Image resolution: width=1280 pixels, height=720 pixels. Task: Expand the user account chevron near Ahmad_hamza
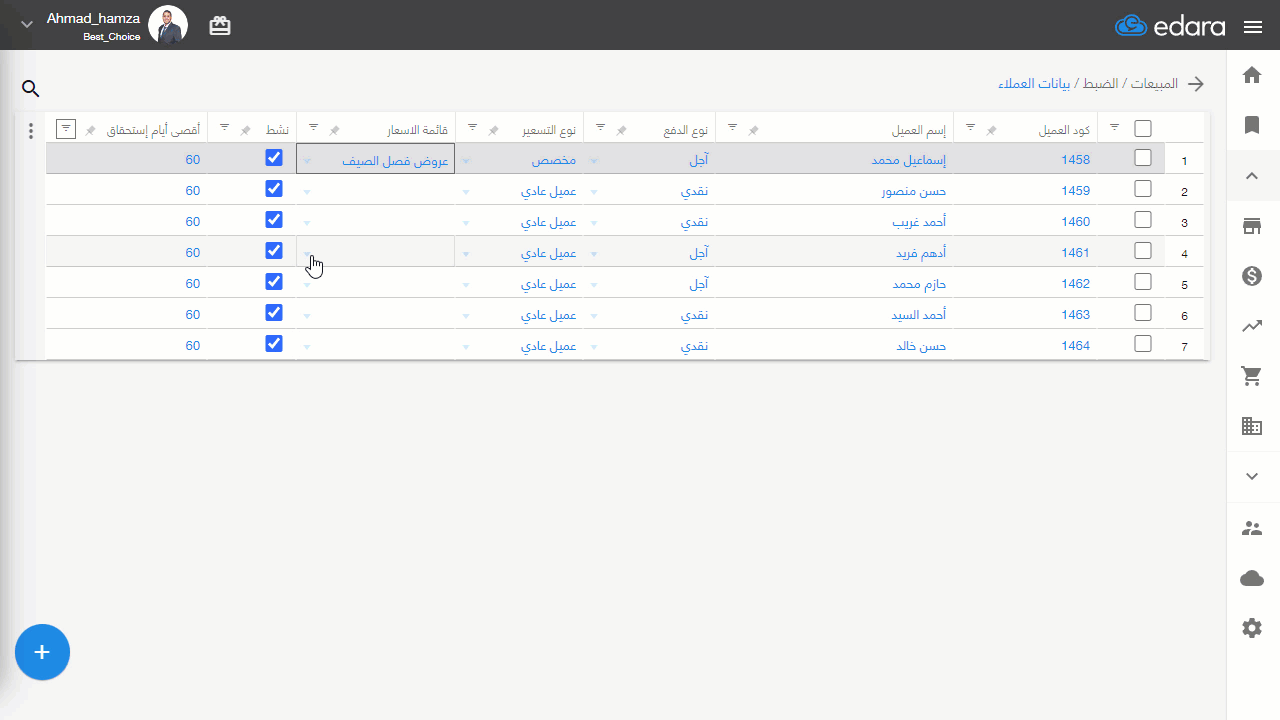tap(27, 24)
